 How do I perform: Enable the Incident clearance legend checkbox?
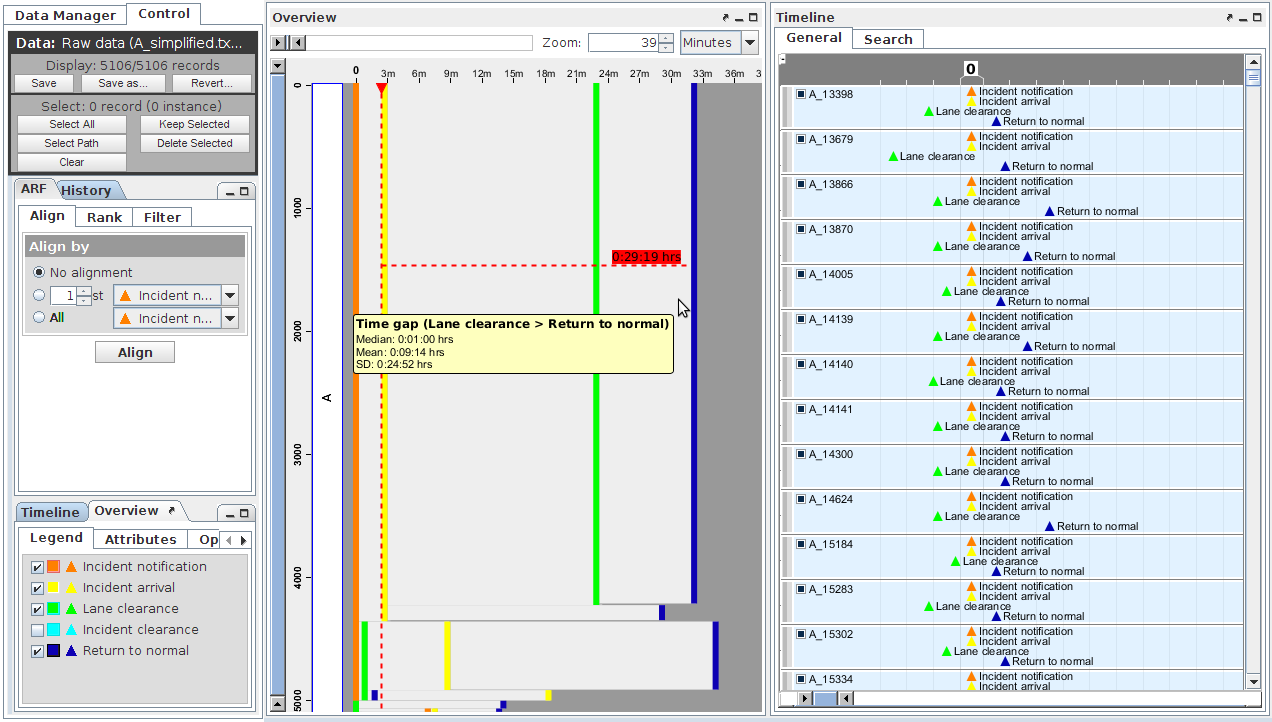37,630
